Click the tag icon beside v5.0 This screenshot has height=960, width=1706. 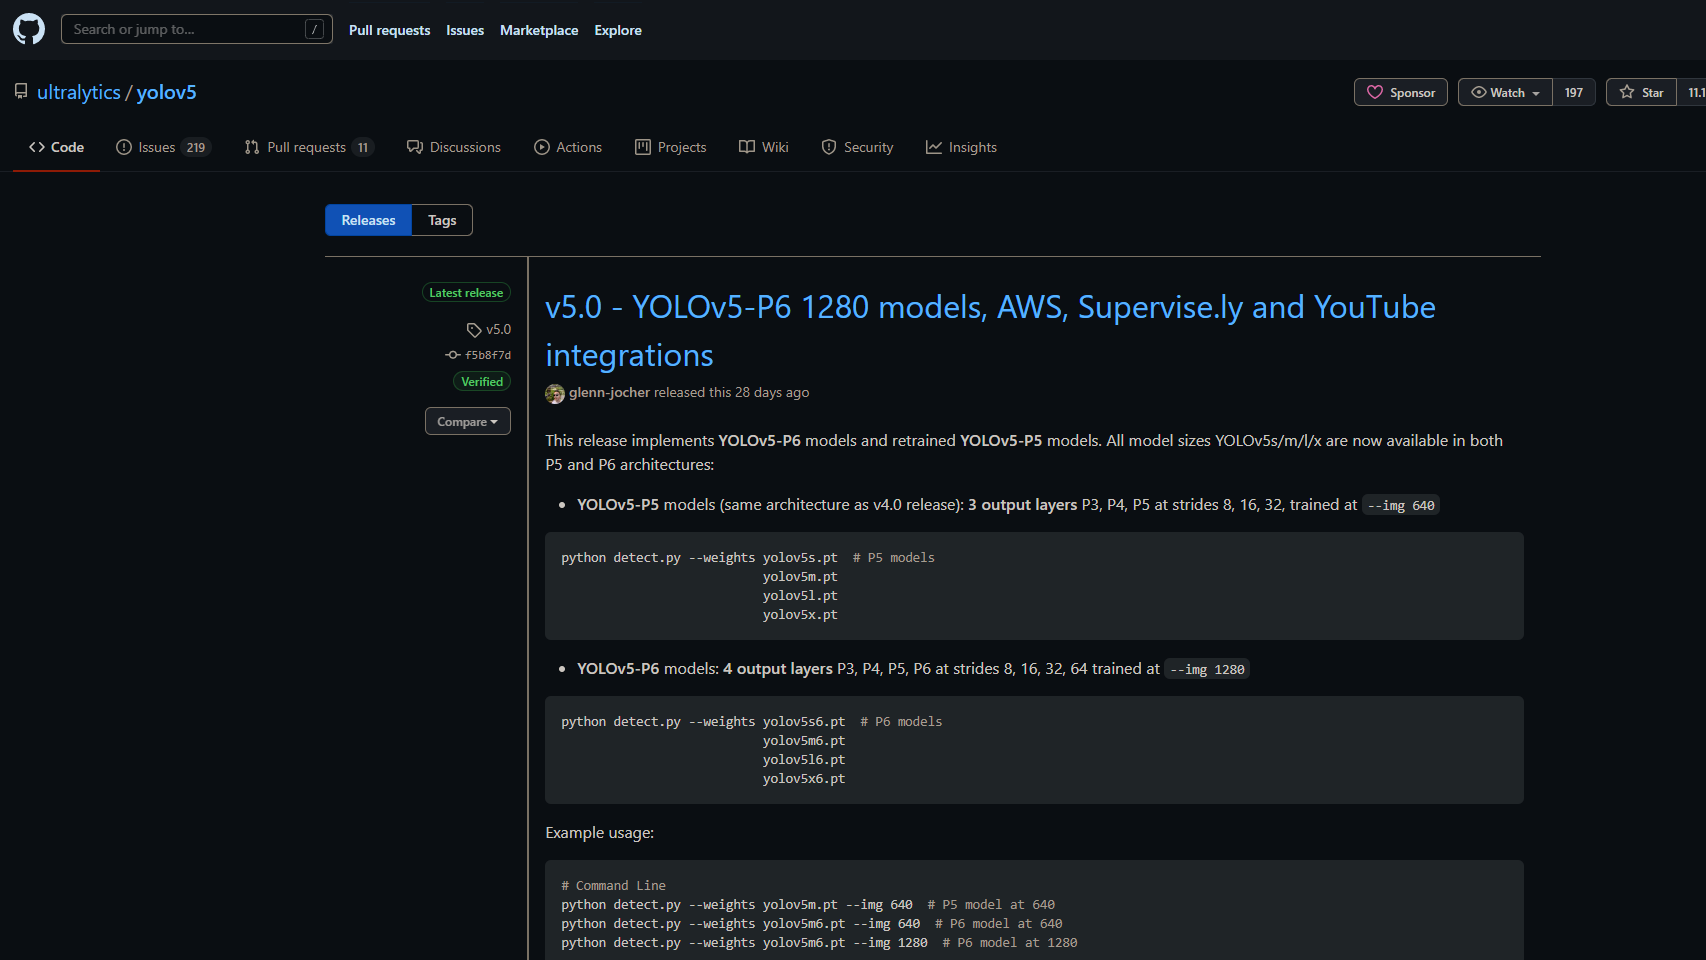coord(474,330)
